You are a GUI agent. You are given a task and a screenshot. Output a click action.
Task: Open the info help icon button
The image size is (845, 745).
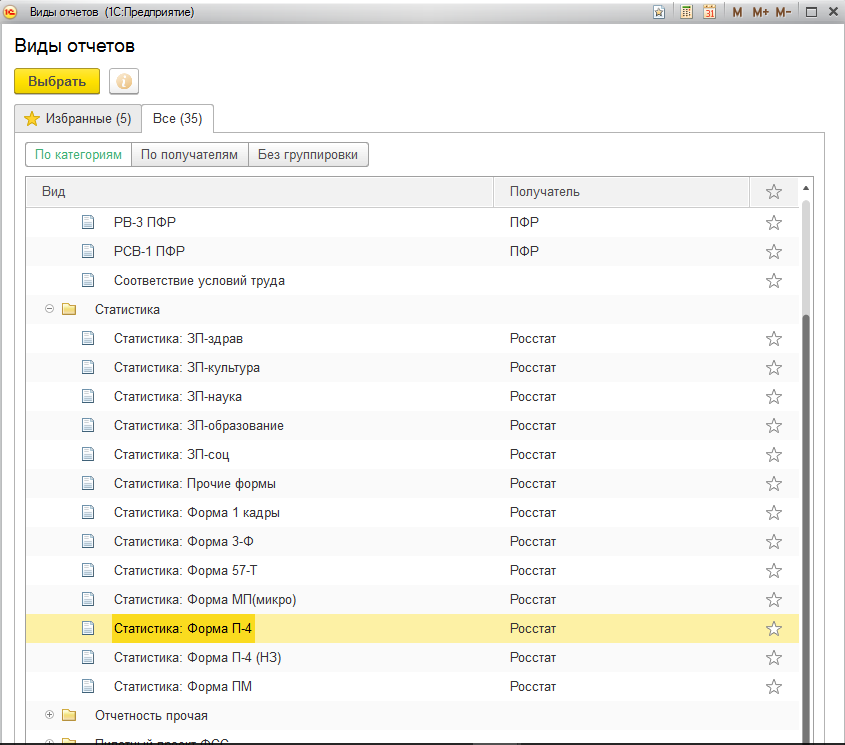tap(124, 81)
